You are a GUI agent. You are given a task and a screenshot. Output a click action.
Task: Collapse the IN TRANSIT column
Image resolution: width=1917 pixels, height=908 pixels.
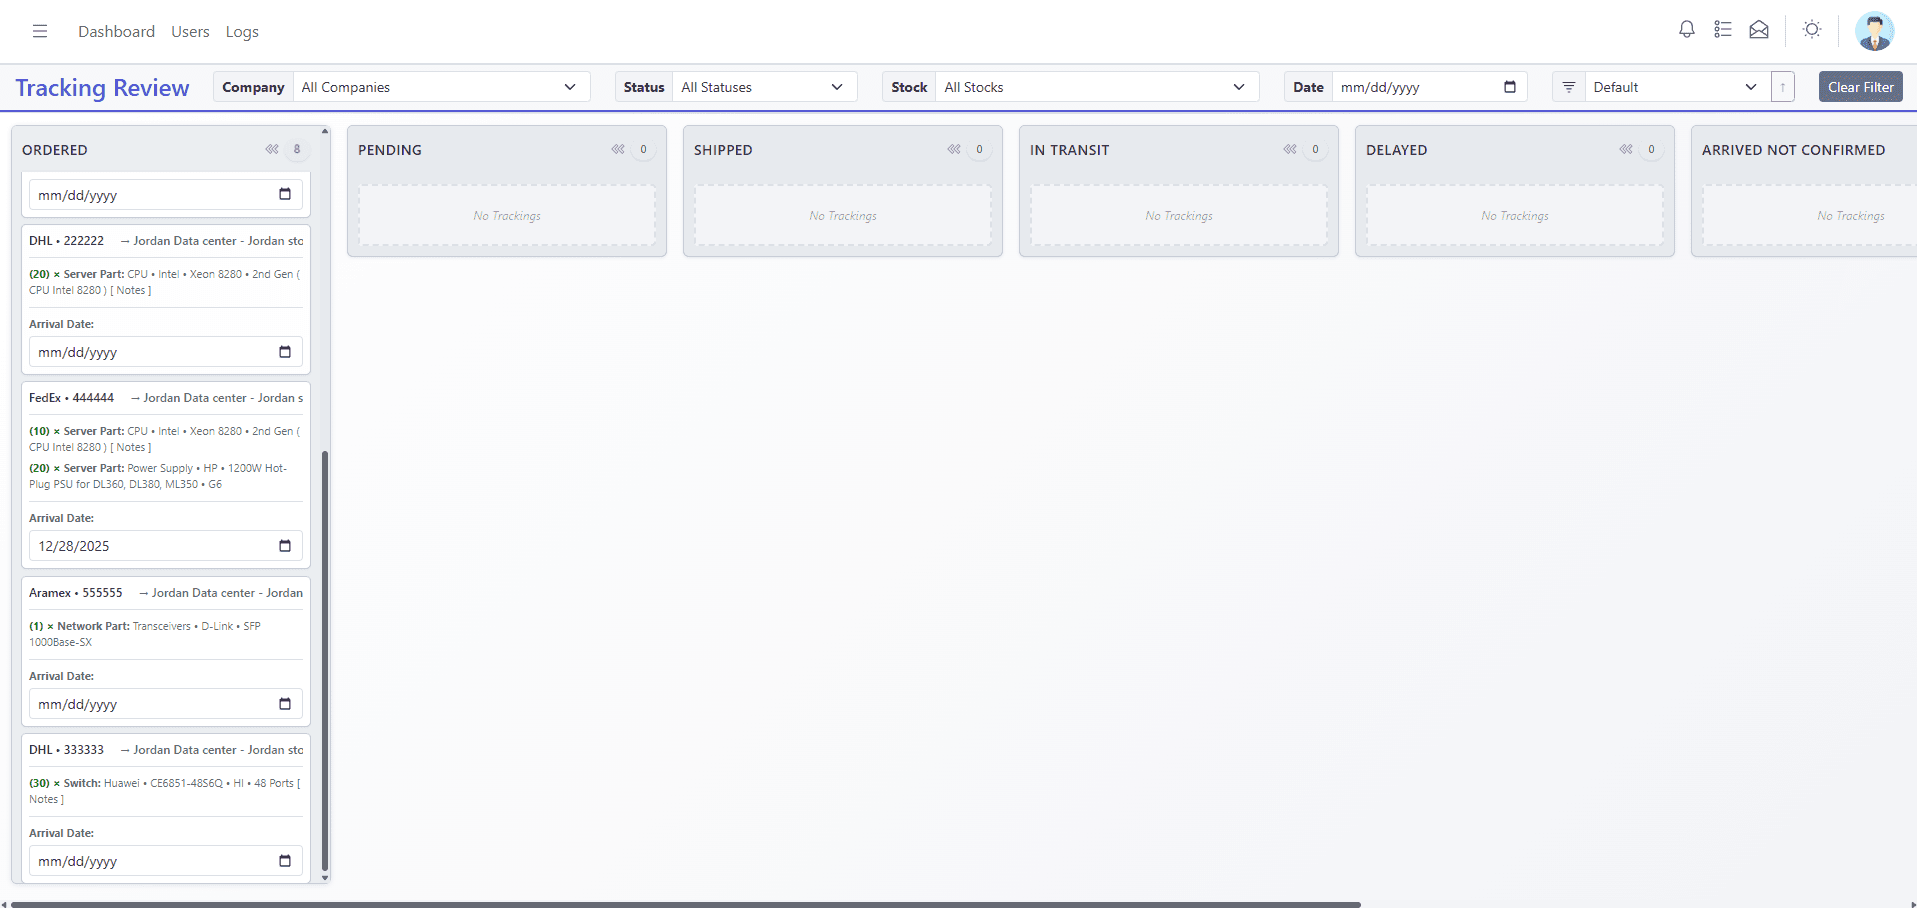1290,150
